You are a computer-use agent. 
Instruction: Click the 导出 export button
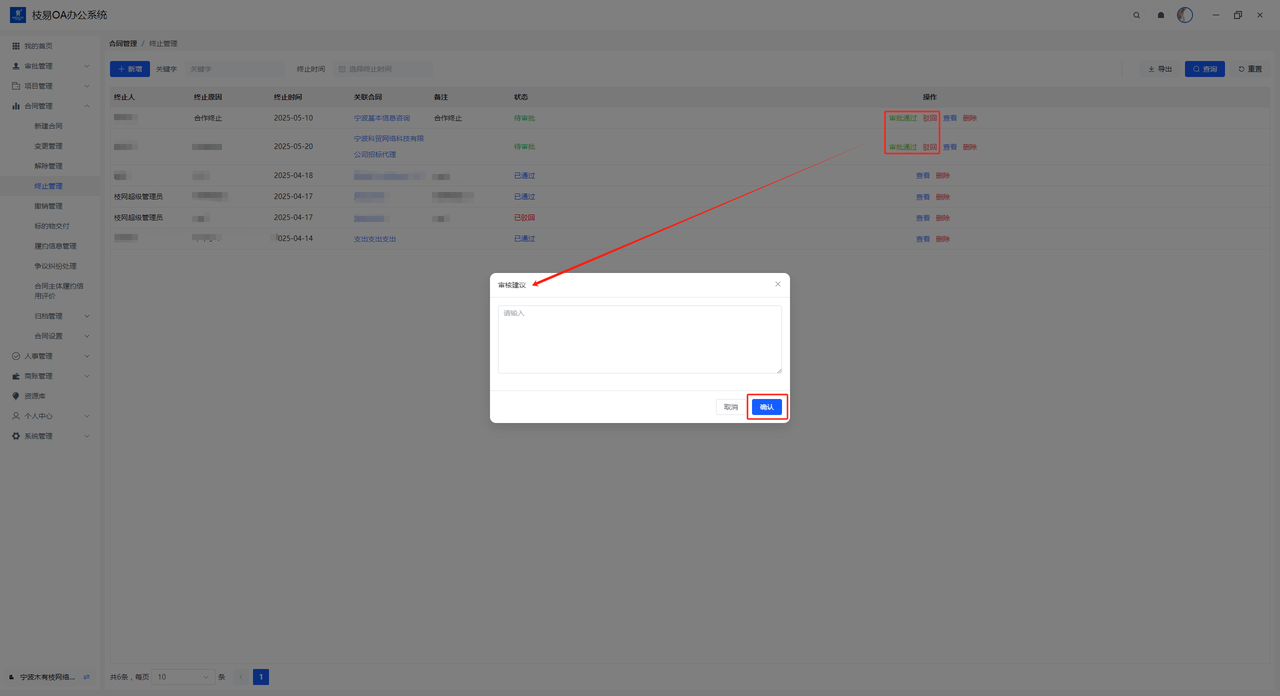coord(1160,69)
